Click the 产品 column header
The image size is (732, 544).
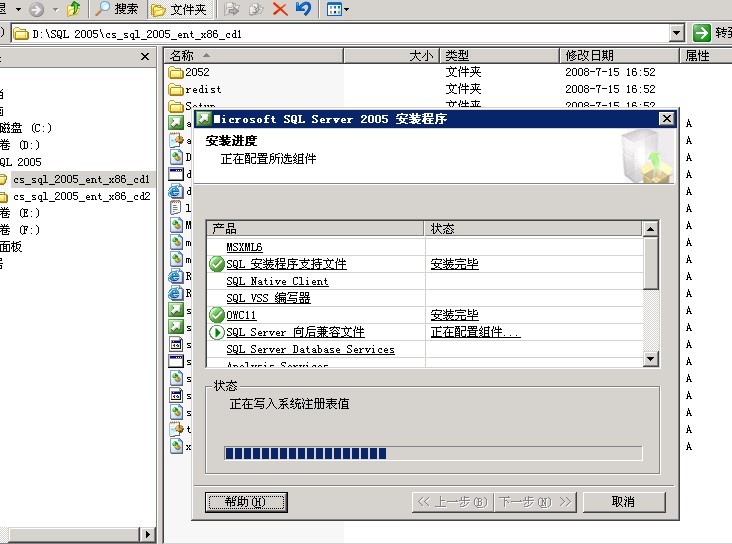point(315,228)
